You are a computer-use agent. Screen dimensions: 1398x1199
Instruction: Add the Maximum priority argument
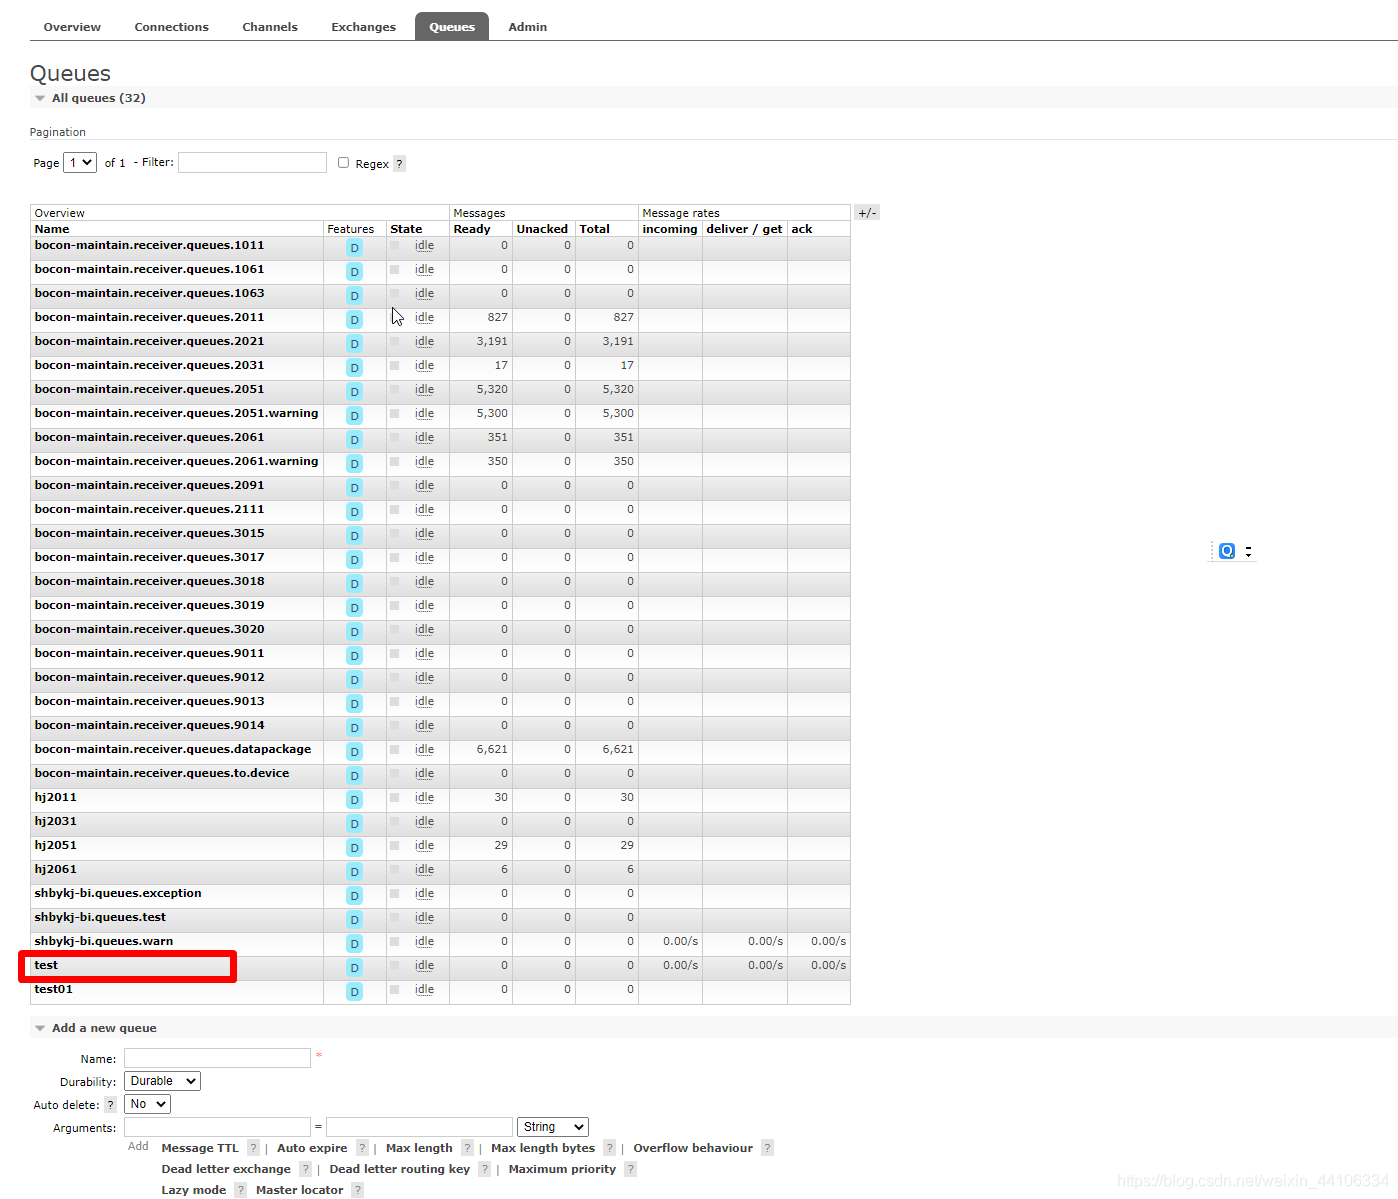(x=562, y=1169)
